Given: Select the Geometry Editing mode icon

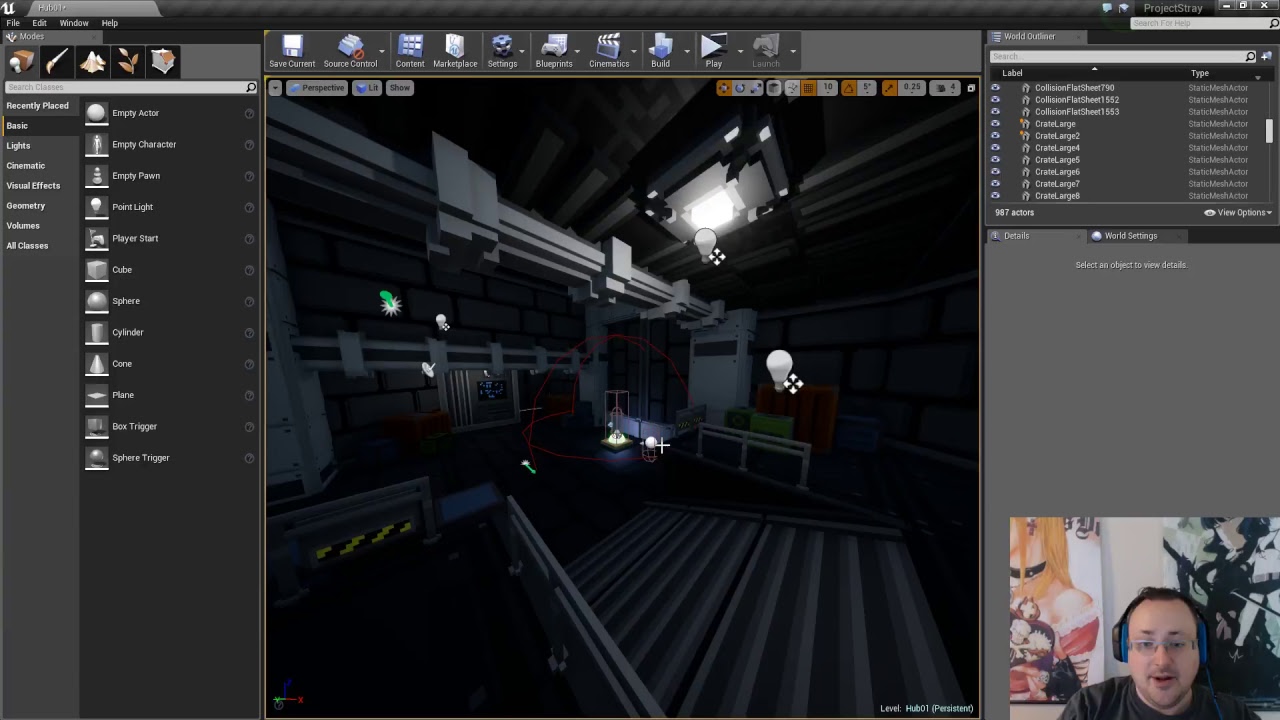Looking at the screenshot, I should pyautogui.click(x=164, y=62).
